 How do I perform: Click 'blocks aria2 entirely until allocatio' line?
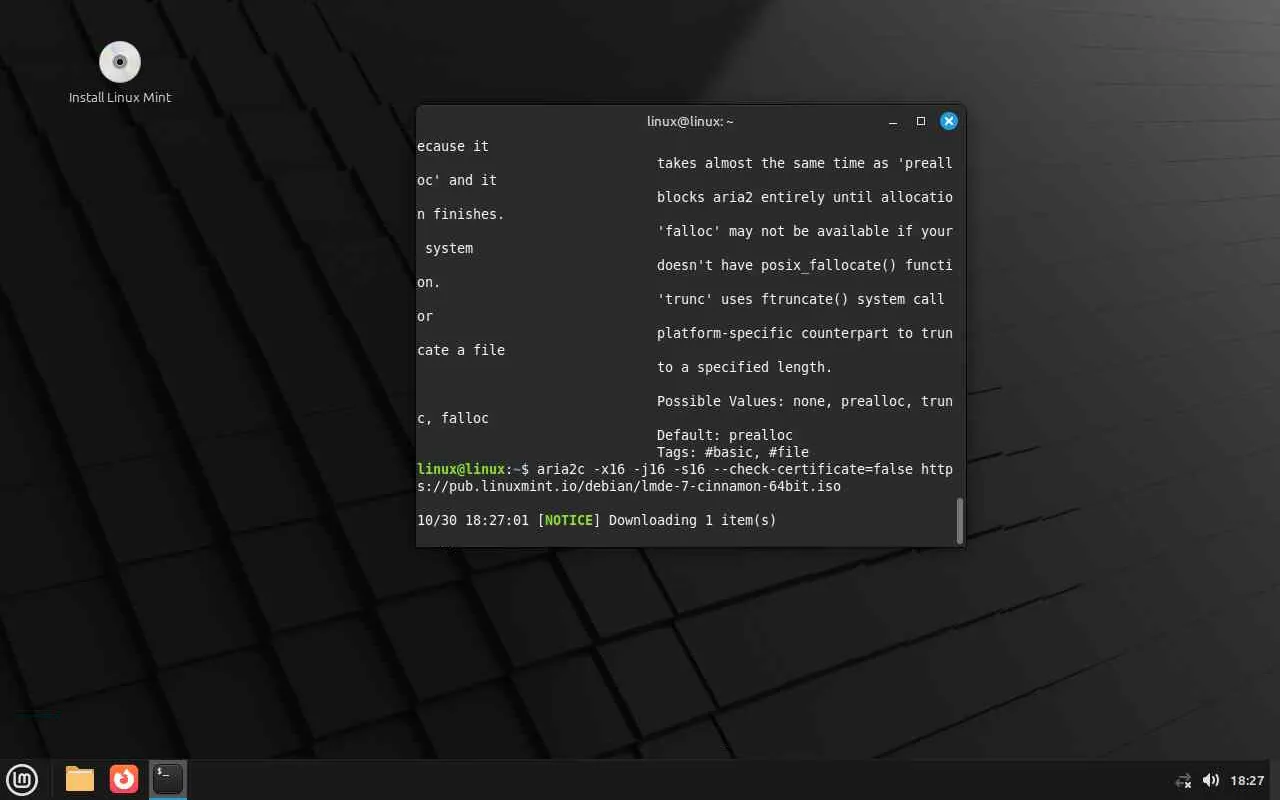[805, 197]
